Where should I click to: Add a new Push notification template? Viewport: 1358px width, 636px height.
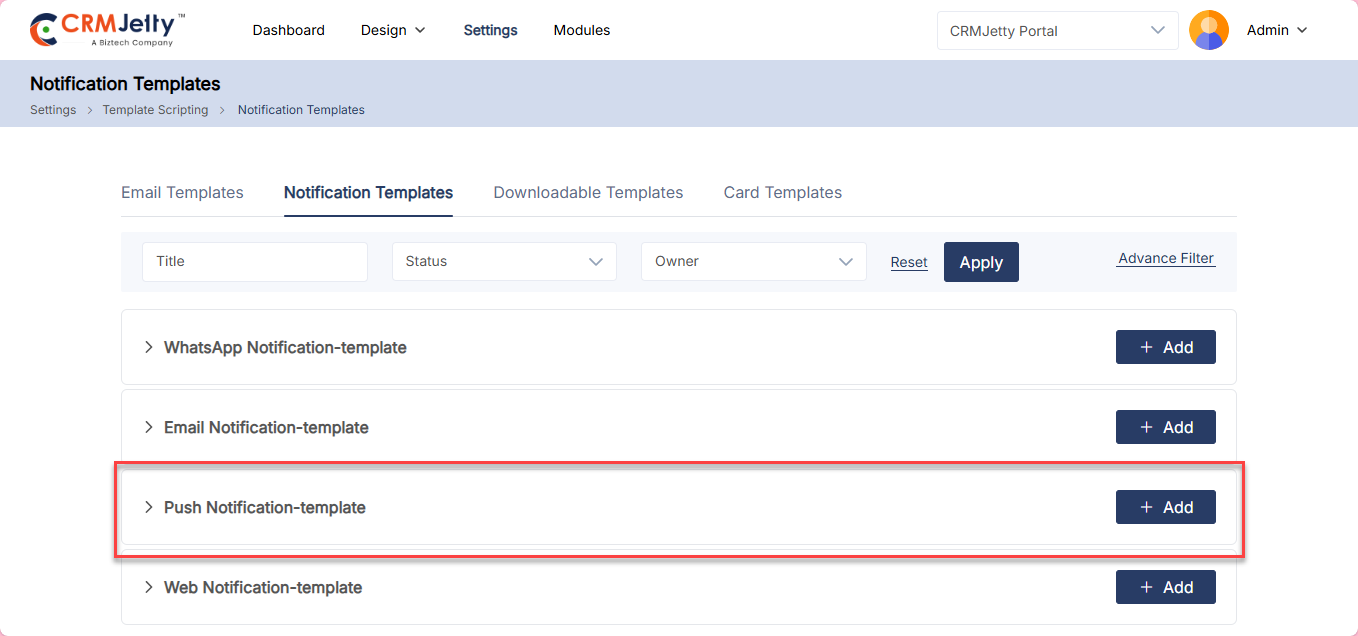[1165, 507]
